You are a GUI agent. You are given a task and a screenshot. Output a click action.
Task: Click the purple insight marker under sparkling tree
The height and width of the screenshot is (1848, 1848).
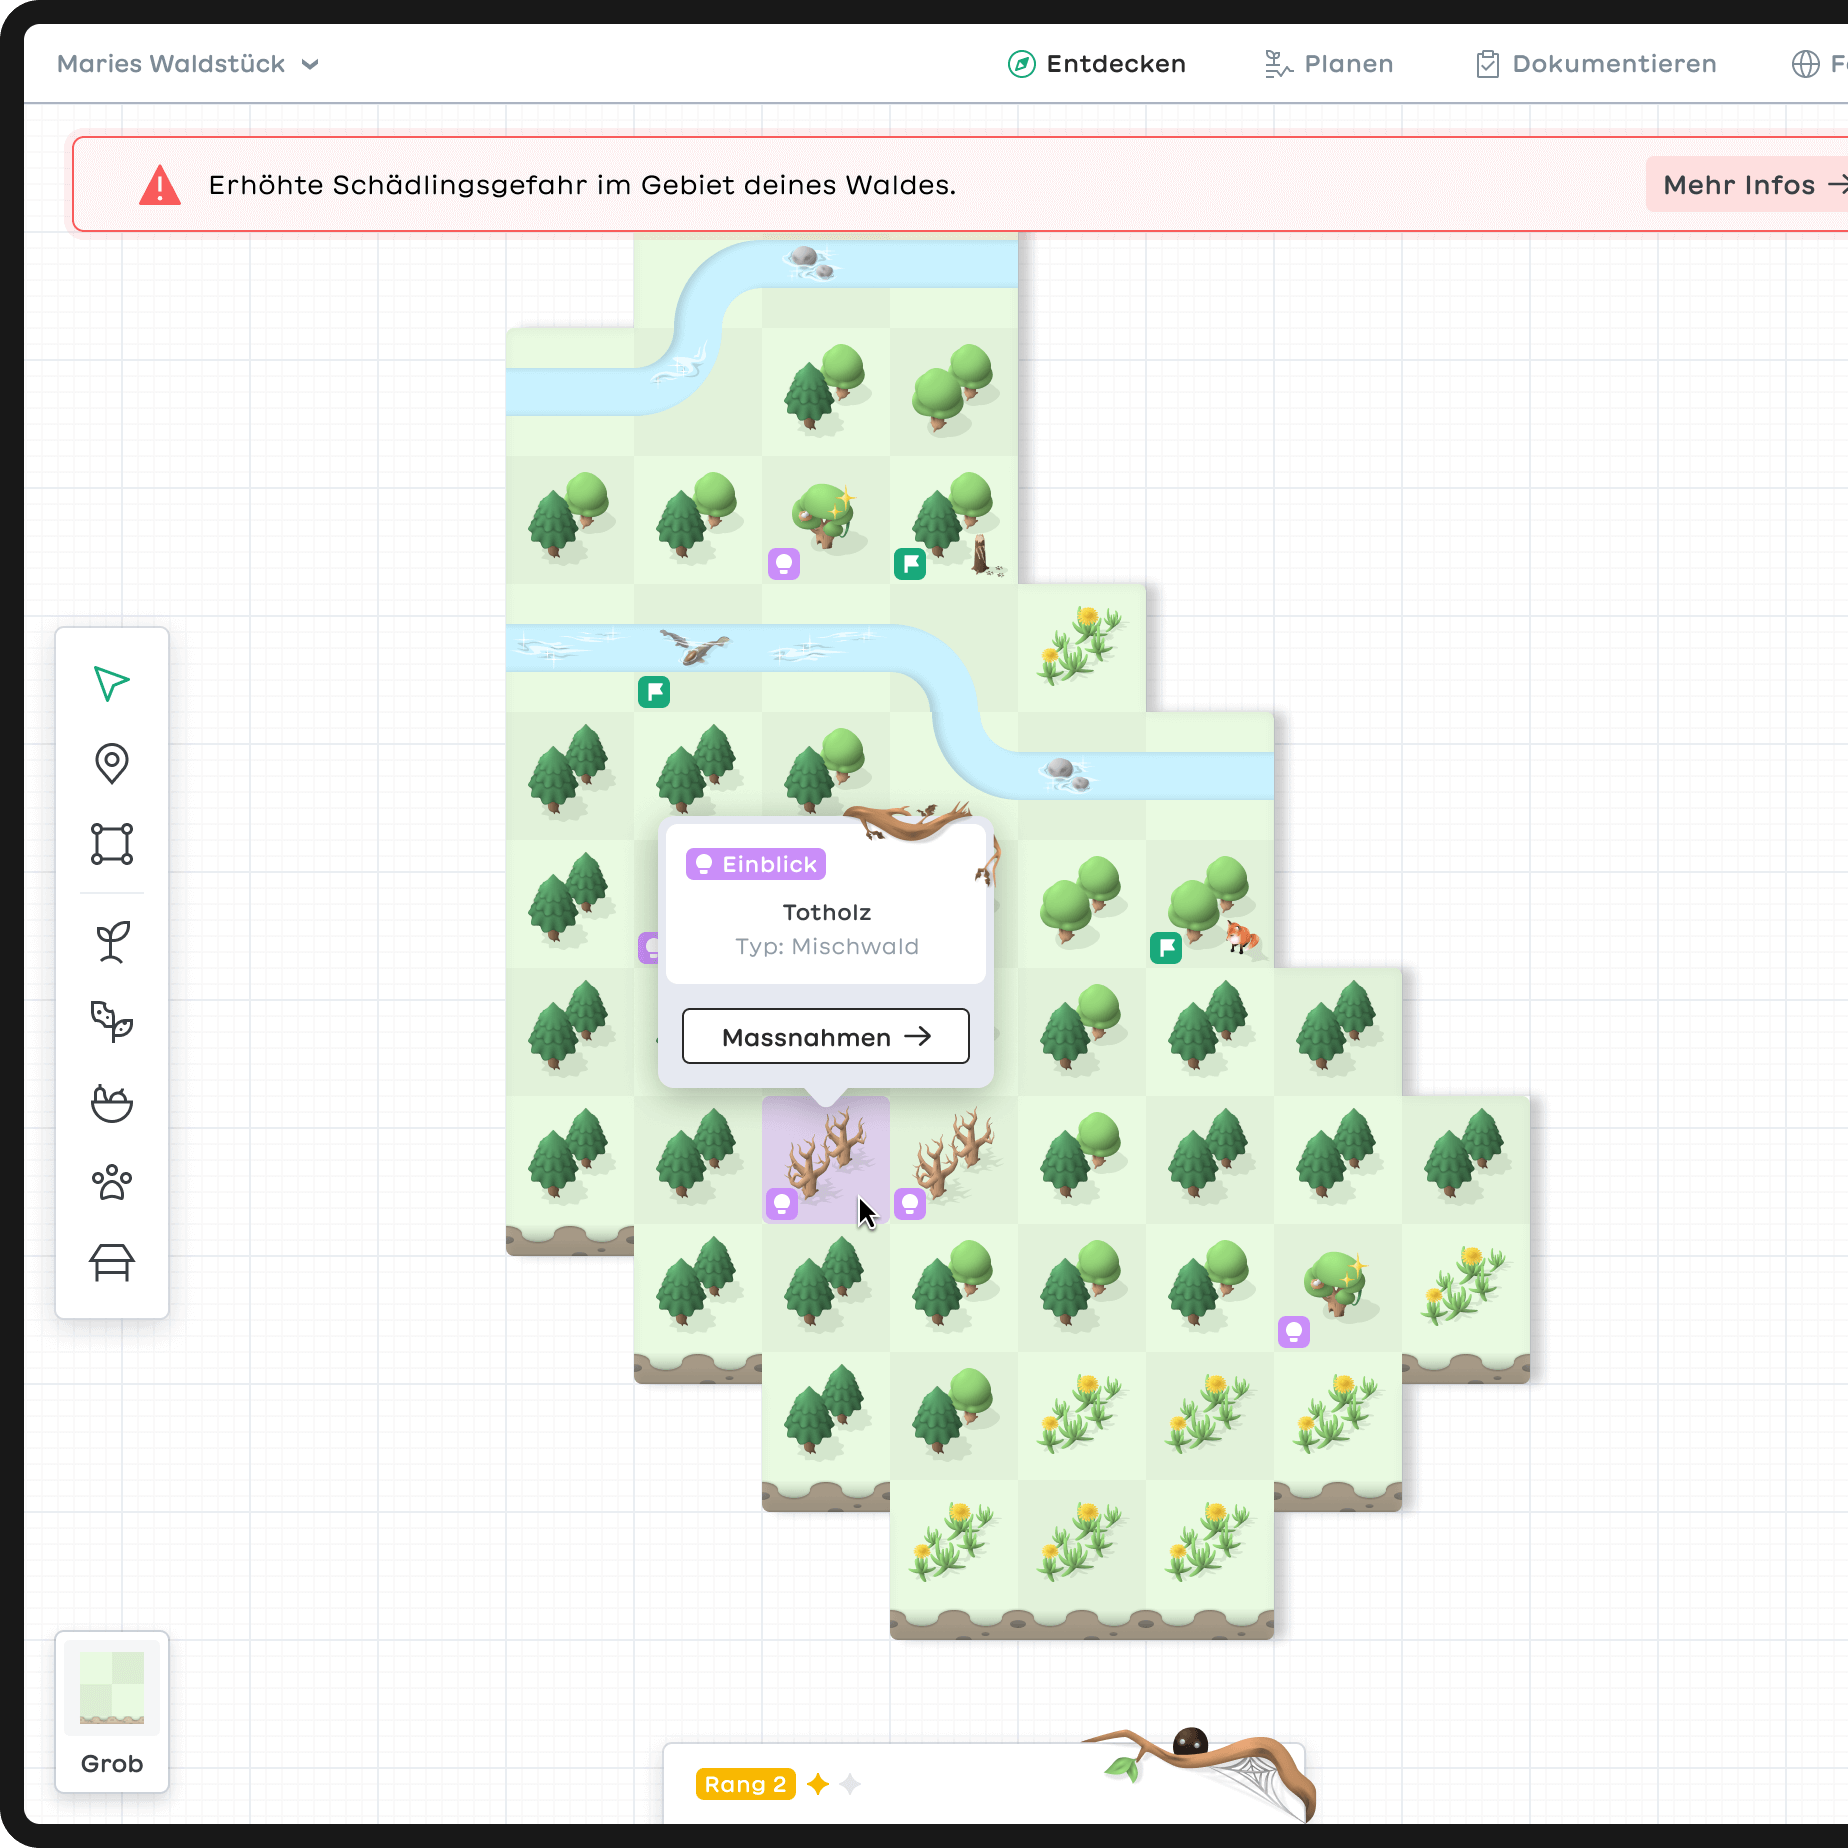pos(784,564)
